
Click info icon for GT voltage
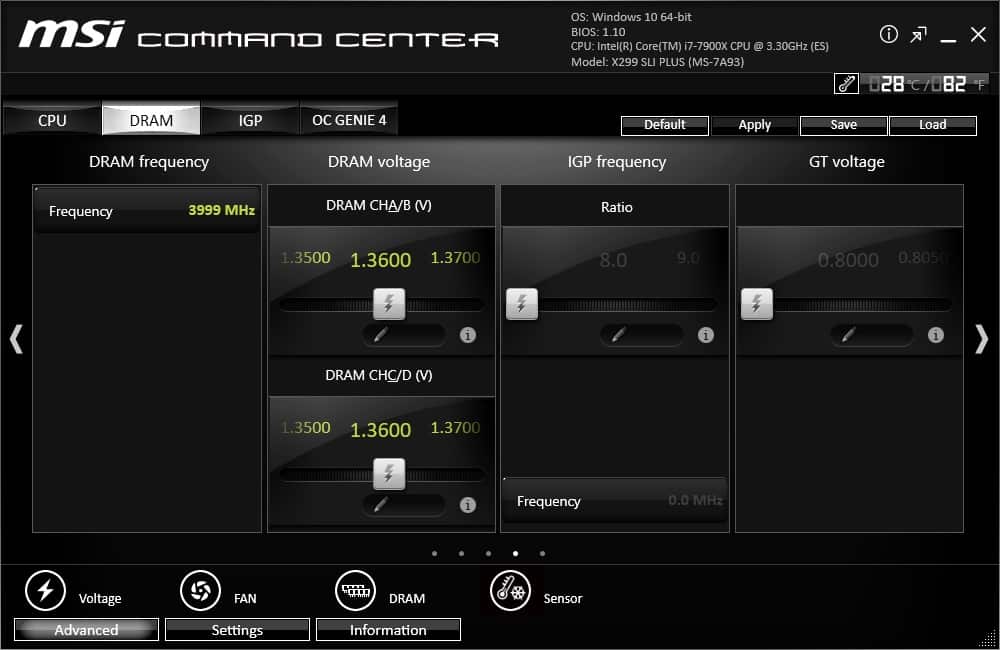click(936, 335)
